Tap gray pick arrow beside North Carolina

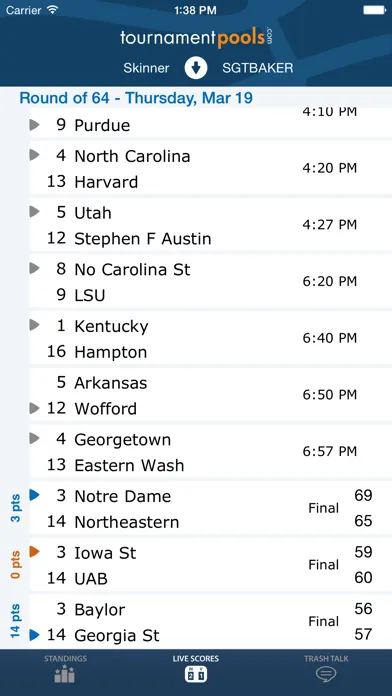[35, 155]
